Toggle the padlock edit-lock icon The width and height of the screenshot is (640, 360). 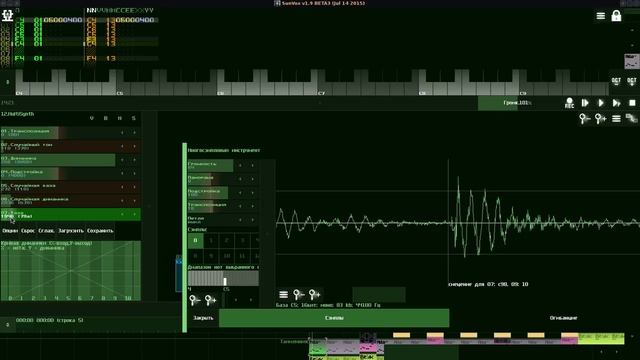(616, 16)
